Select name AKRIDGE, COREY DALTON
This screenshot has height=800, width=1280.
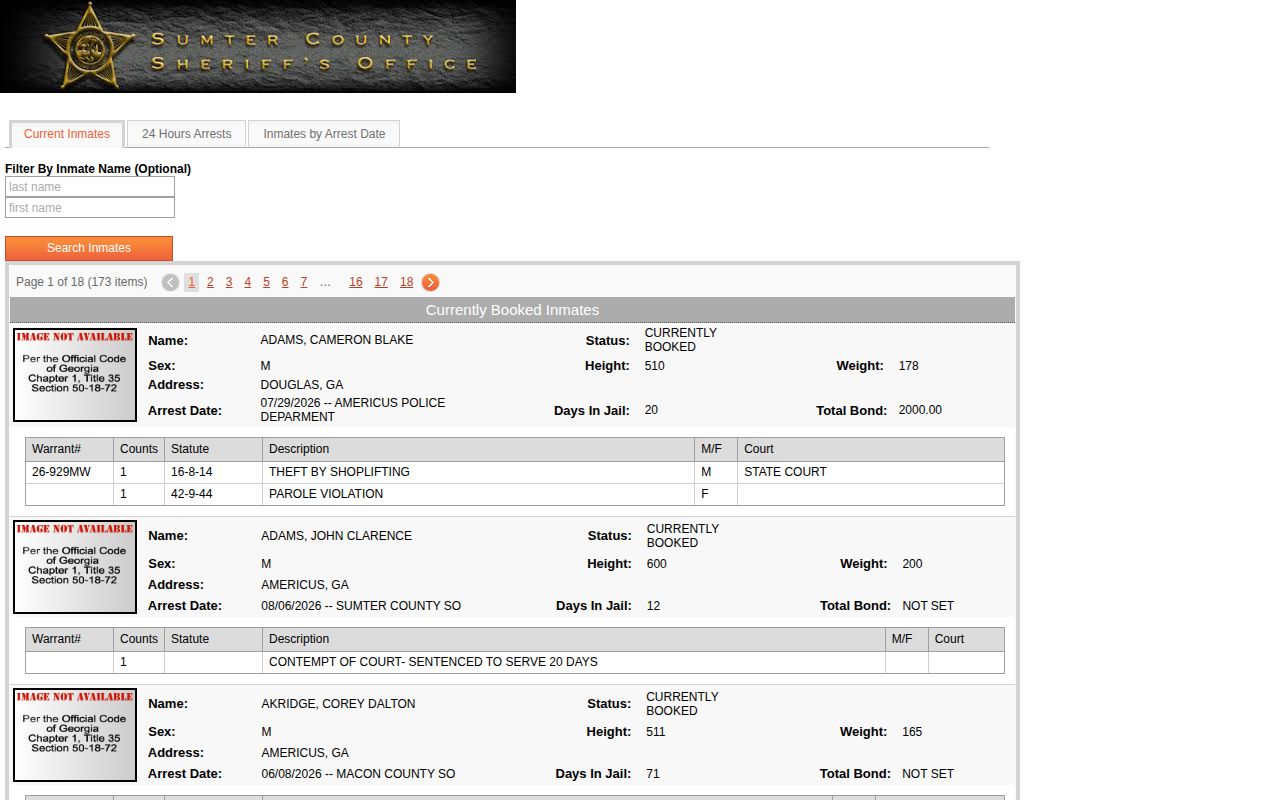coord(339,704)
